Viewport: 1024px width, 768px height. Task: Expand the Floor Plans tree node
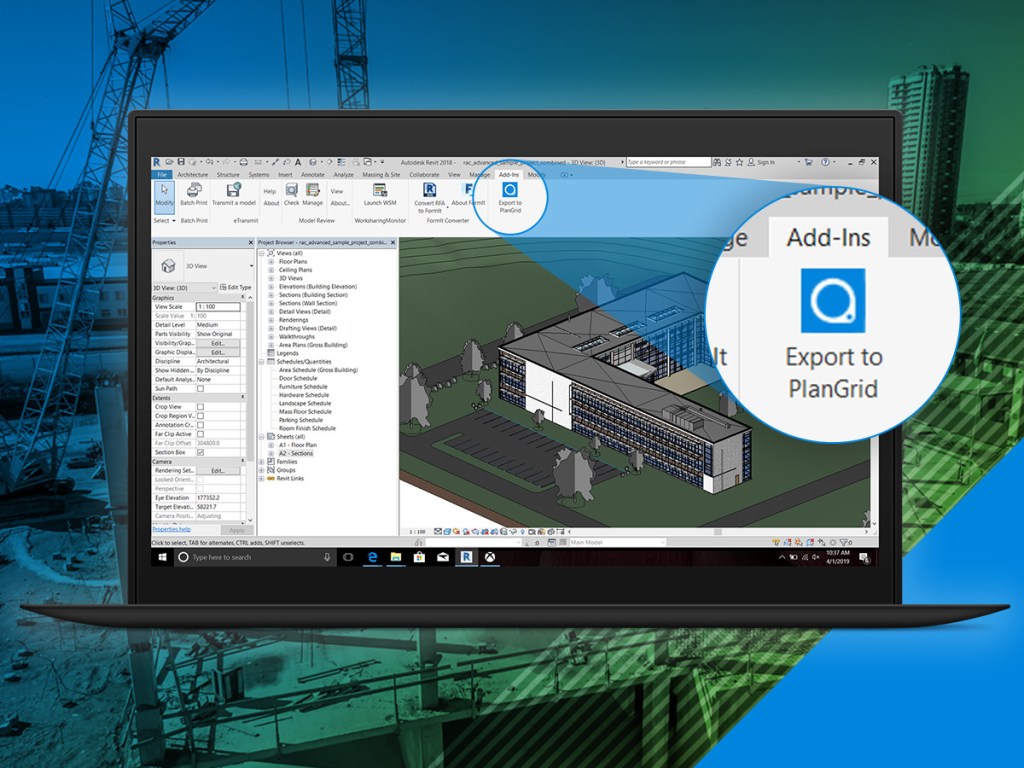point(271,261)
